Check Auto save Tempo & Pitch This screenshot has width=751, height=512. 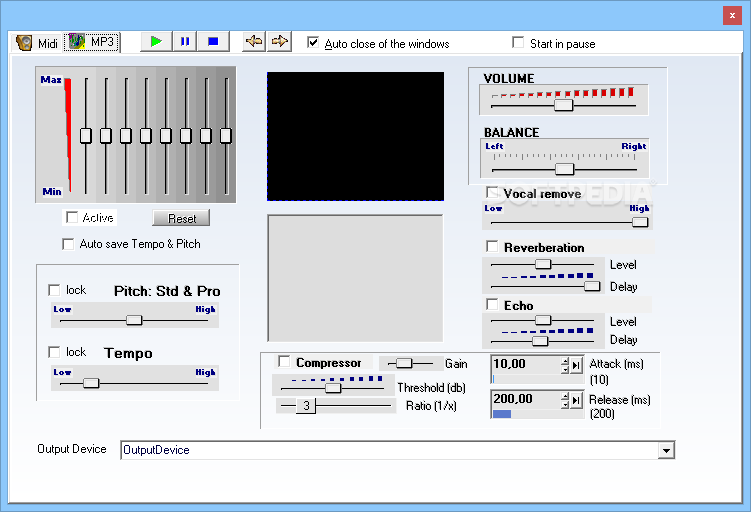click(68, 244)
